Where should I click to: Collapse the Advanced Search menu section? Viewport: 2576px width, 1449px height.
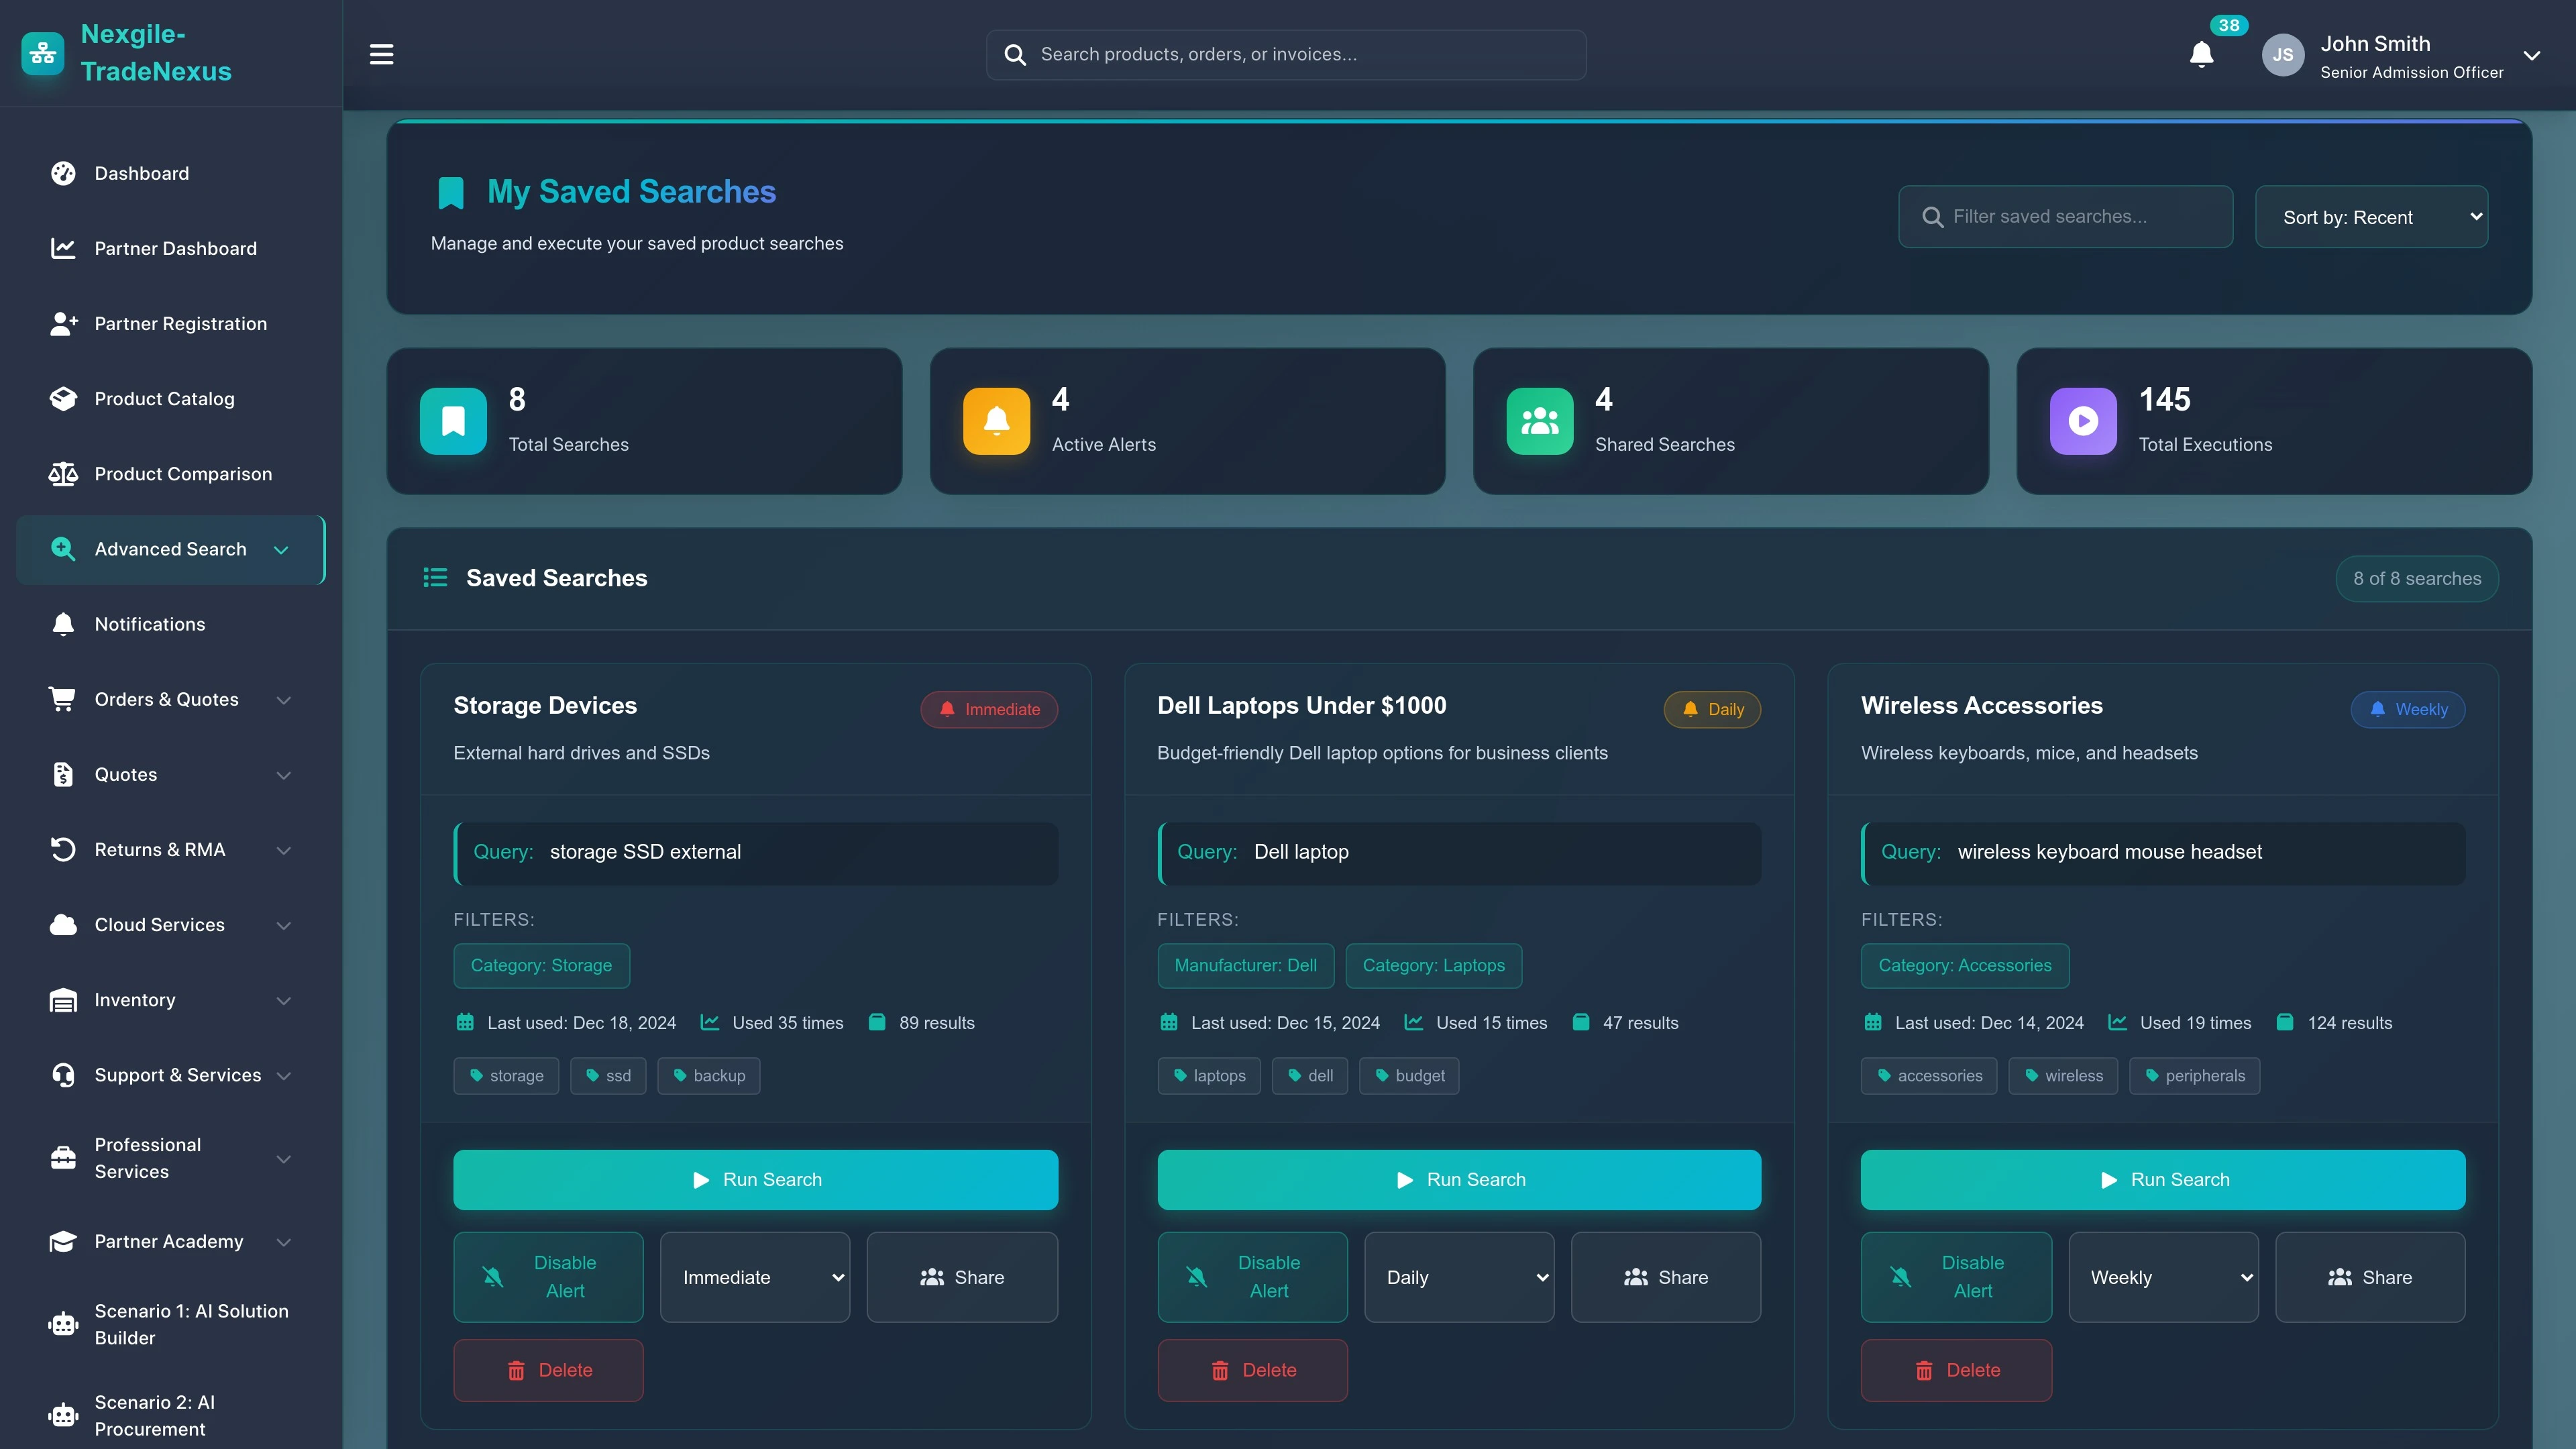click(x=282, y=549)
